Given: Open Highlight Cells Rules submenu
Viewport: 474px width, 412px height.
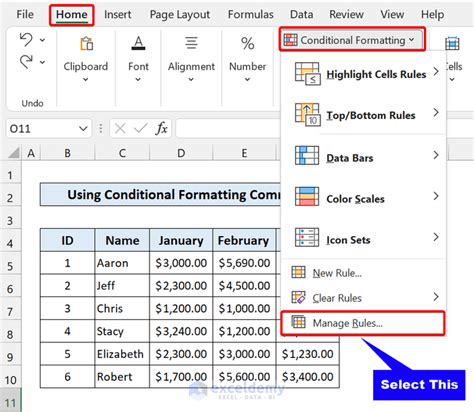Looking at the screenshot, I should pyautogui.click(x=364, y=74).
